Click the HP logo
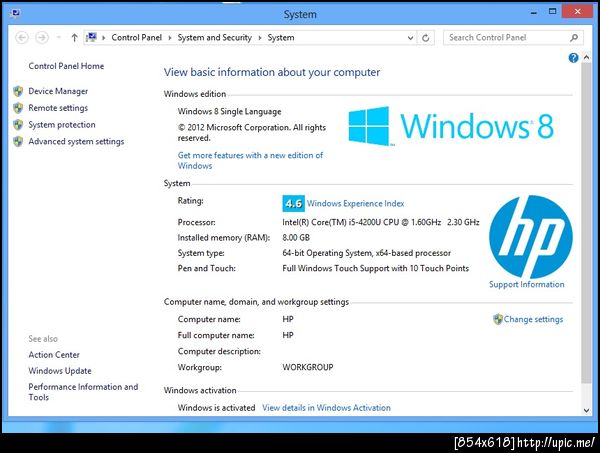The width and height of the screenshot is (600, 453). (x=531, y=237)
